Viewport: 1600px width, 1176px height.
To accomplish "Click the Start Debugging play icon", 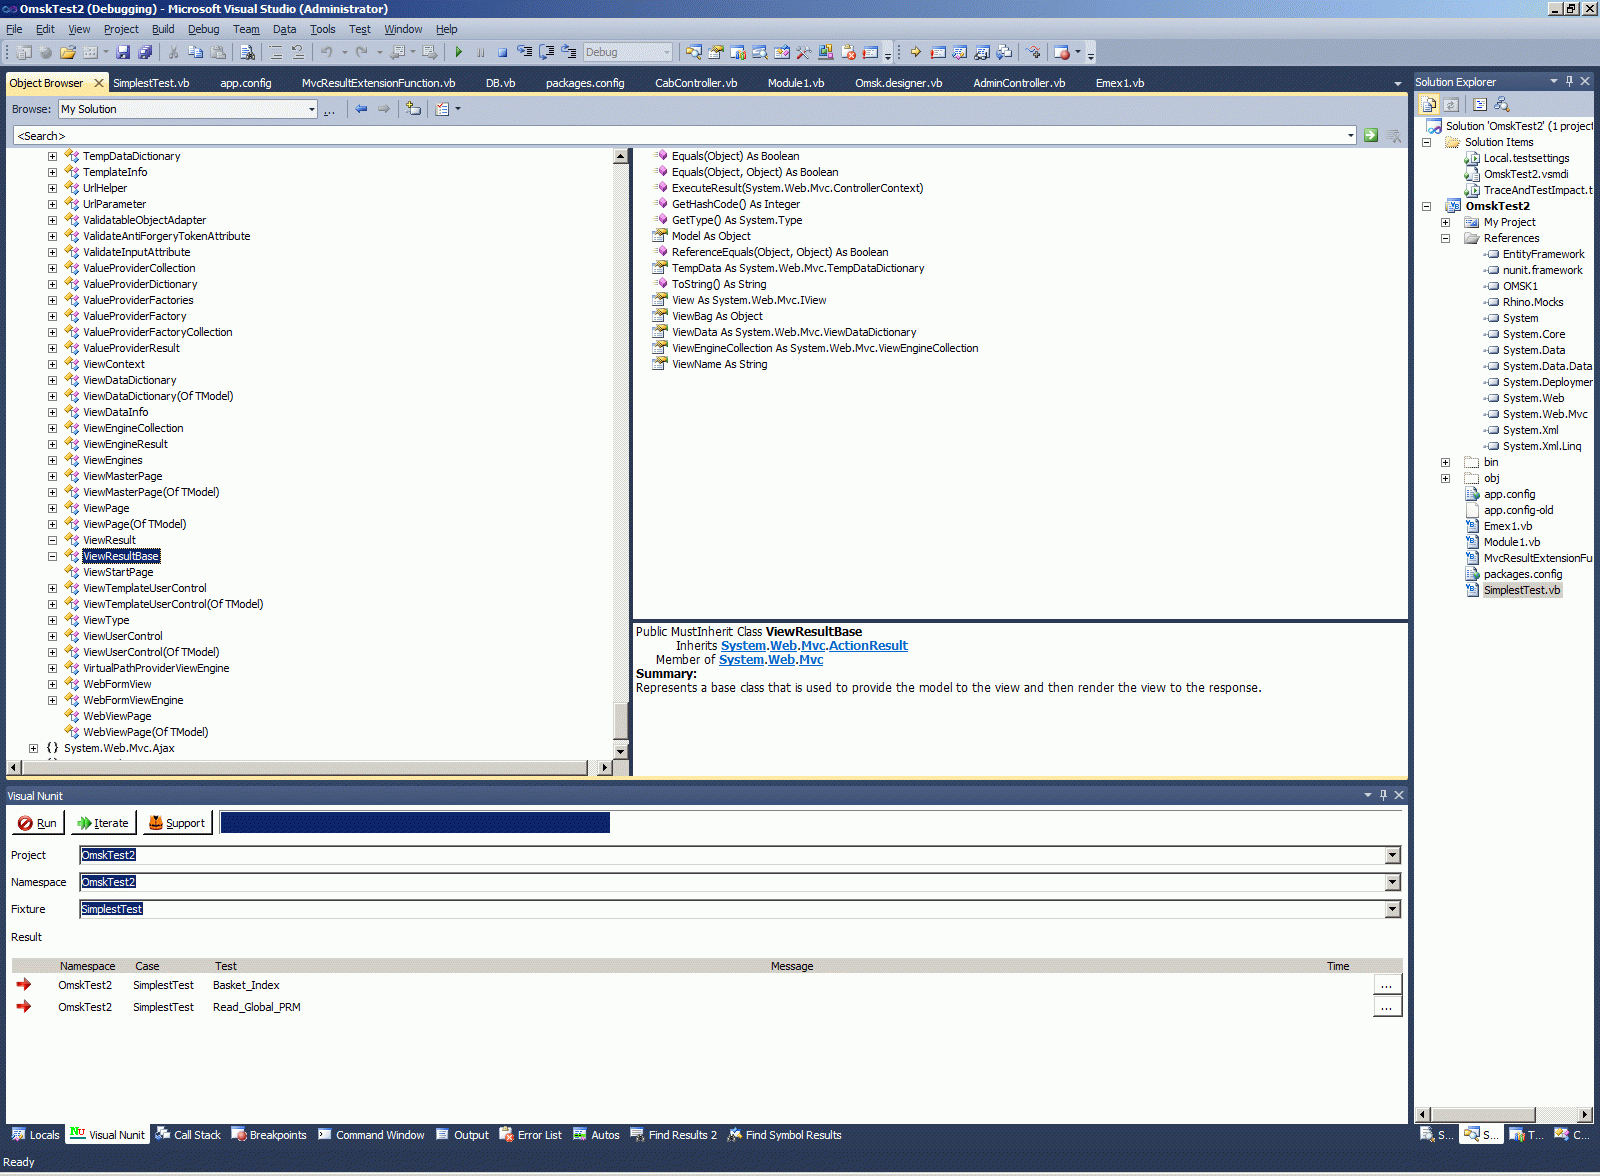I will pos(459,52).
